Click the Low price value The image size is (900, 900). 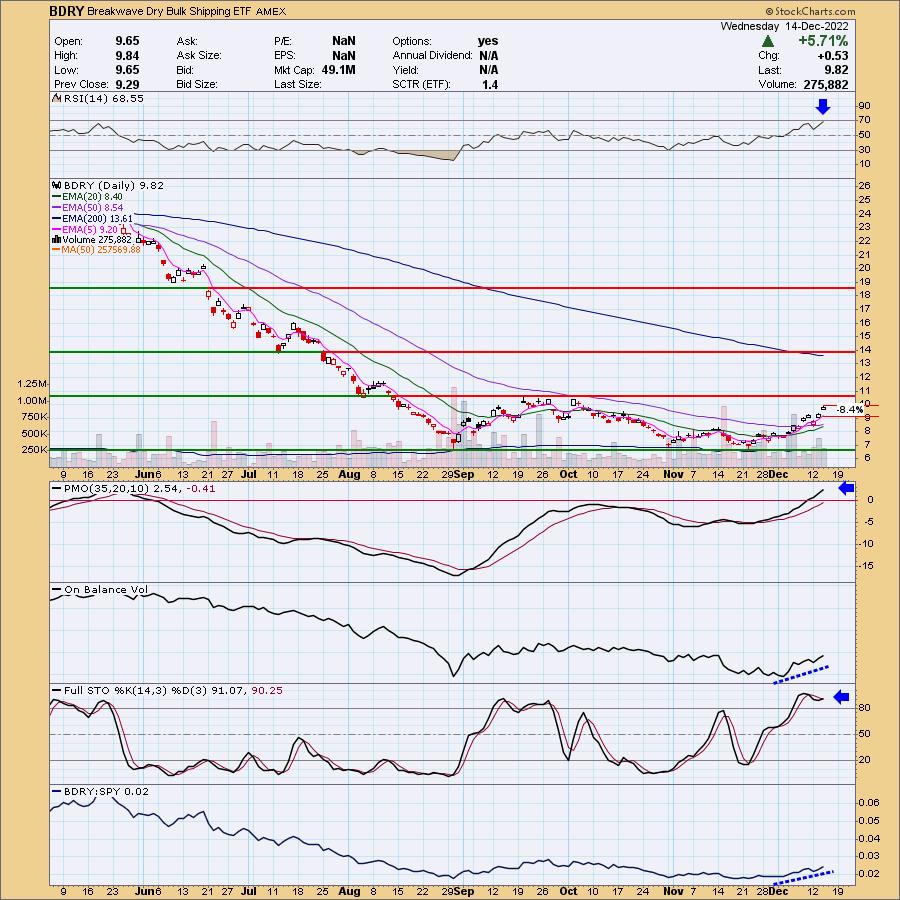[x=127, y=70]
